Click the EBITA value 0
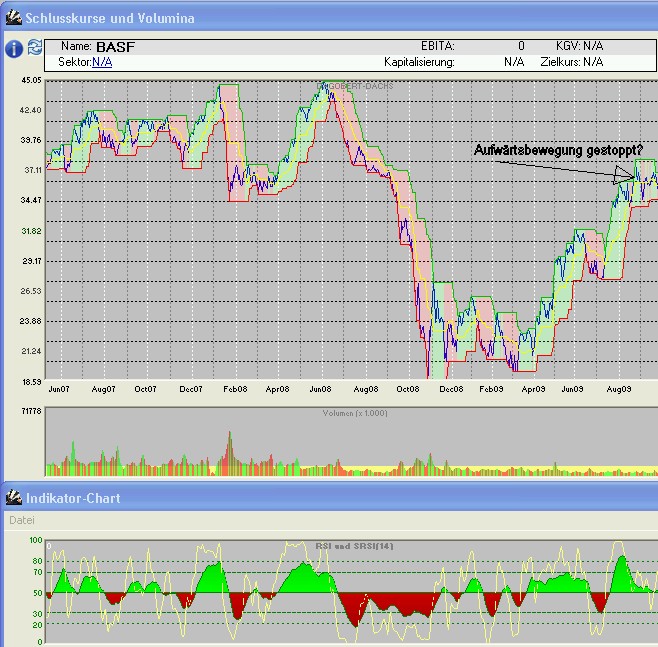The height and width of the screenshot is (647, 658). (x=521, y=45)
